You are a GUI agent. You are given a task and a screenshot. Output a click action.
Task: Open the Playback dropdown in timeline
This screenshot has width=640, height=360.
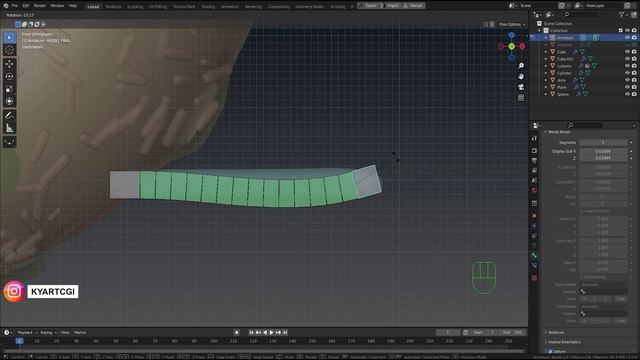pyautogui.click(x=27, y=333)
